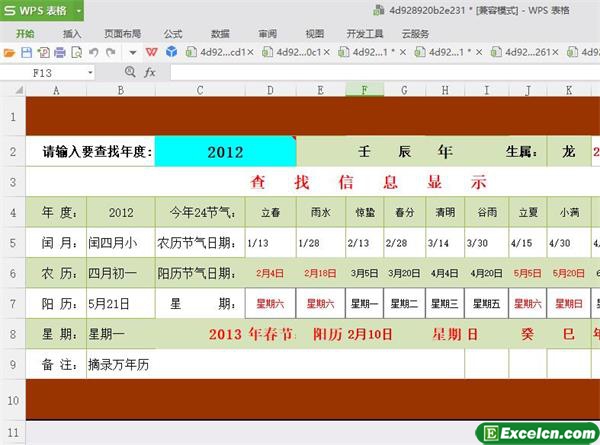
Task: Open the 云服务 ribbon tab
Action: point(415,34)
